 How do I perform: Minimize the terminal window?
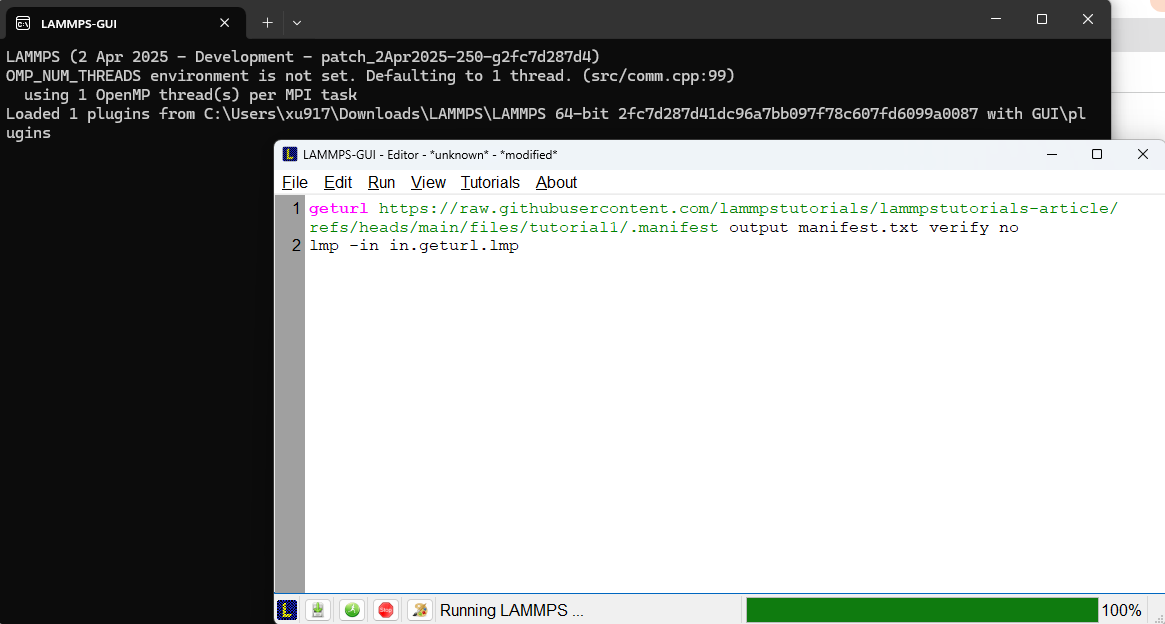pyautogui.click(x=996, y=20)
